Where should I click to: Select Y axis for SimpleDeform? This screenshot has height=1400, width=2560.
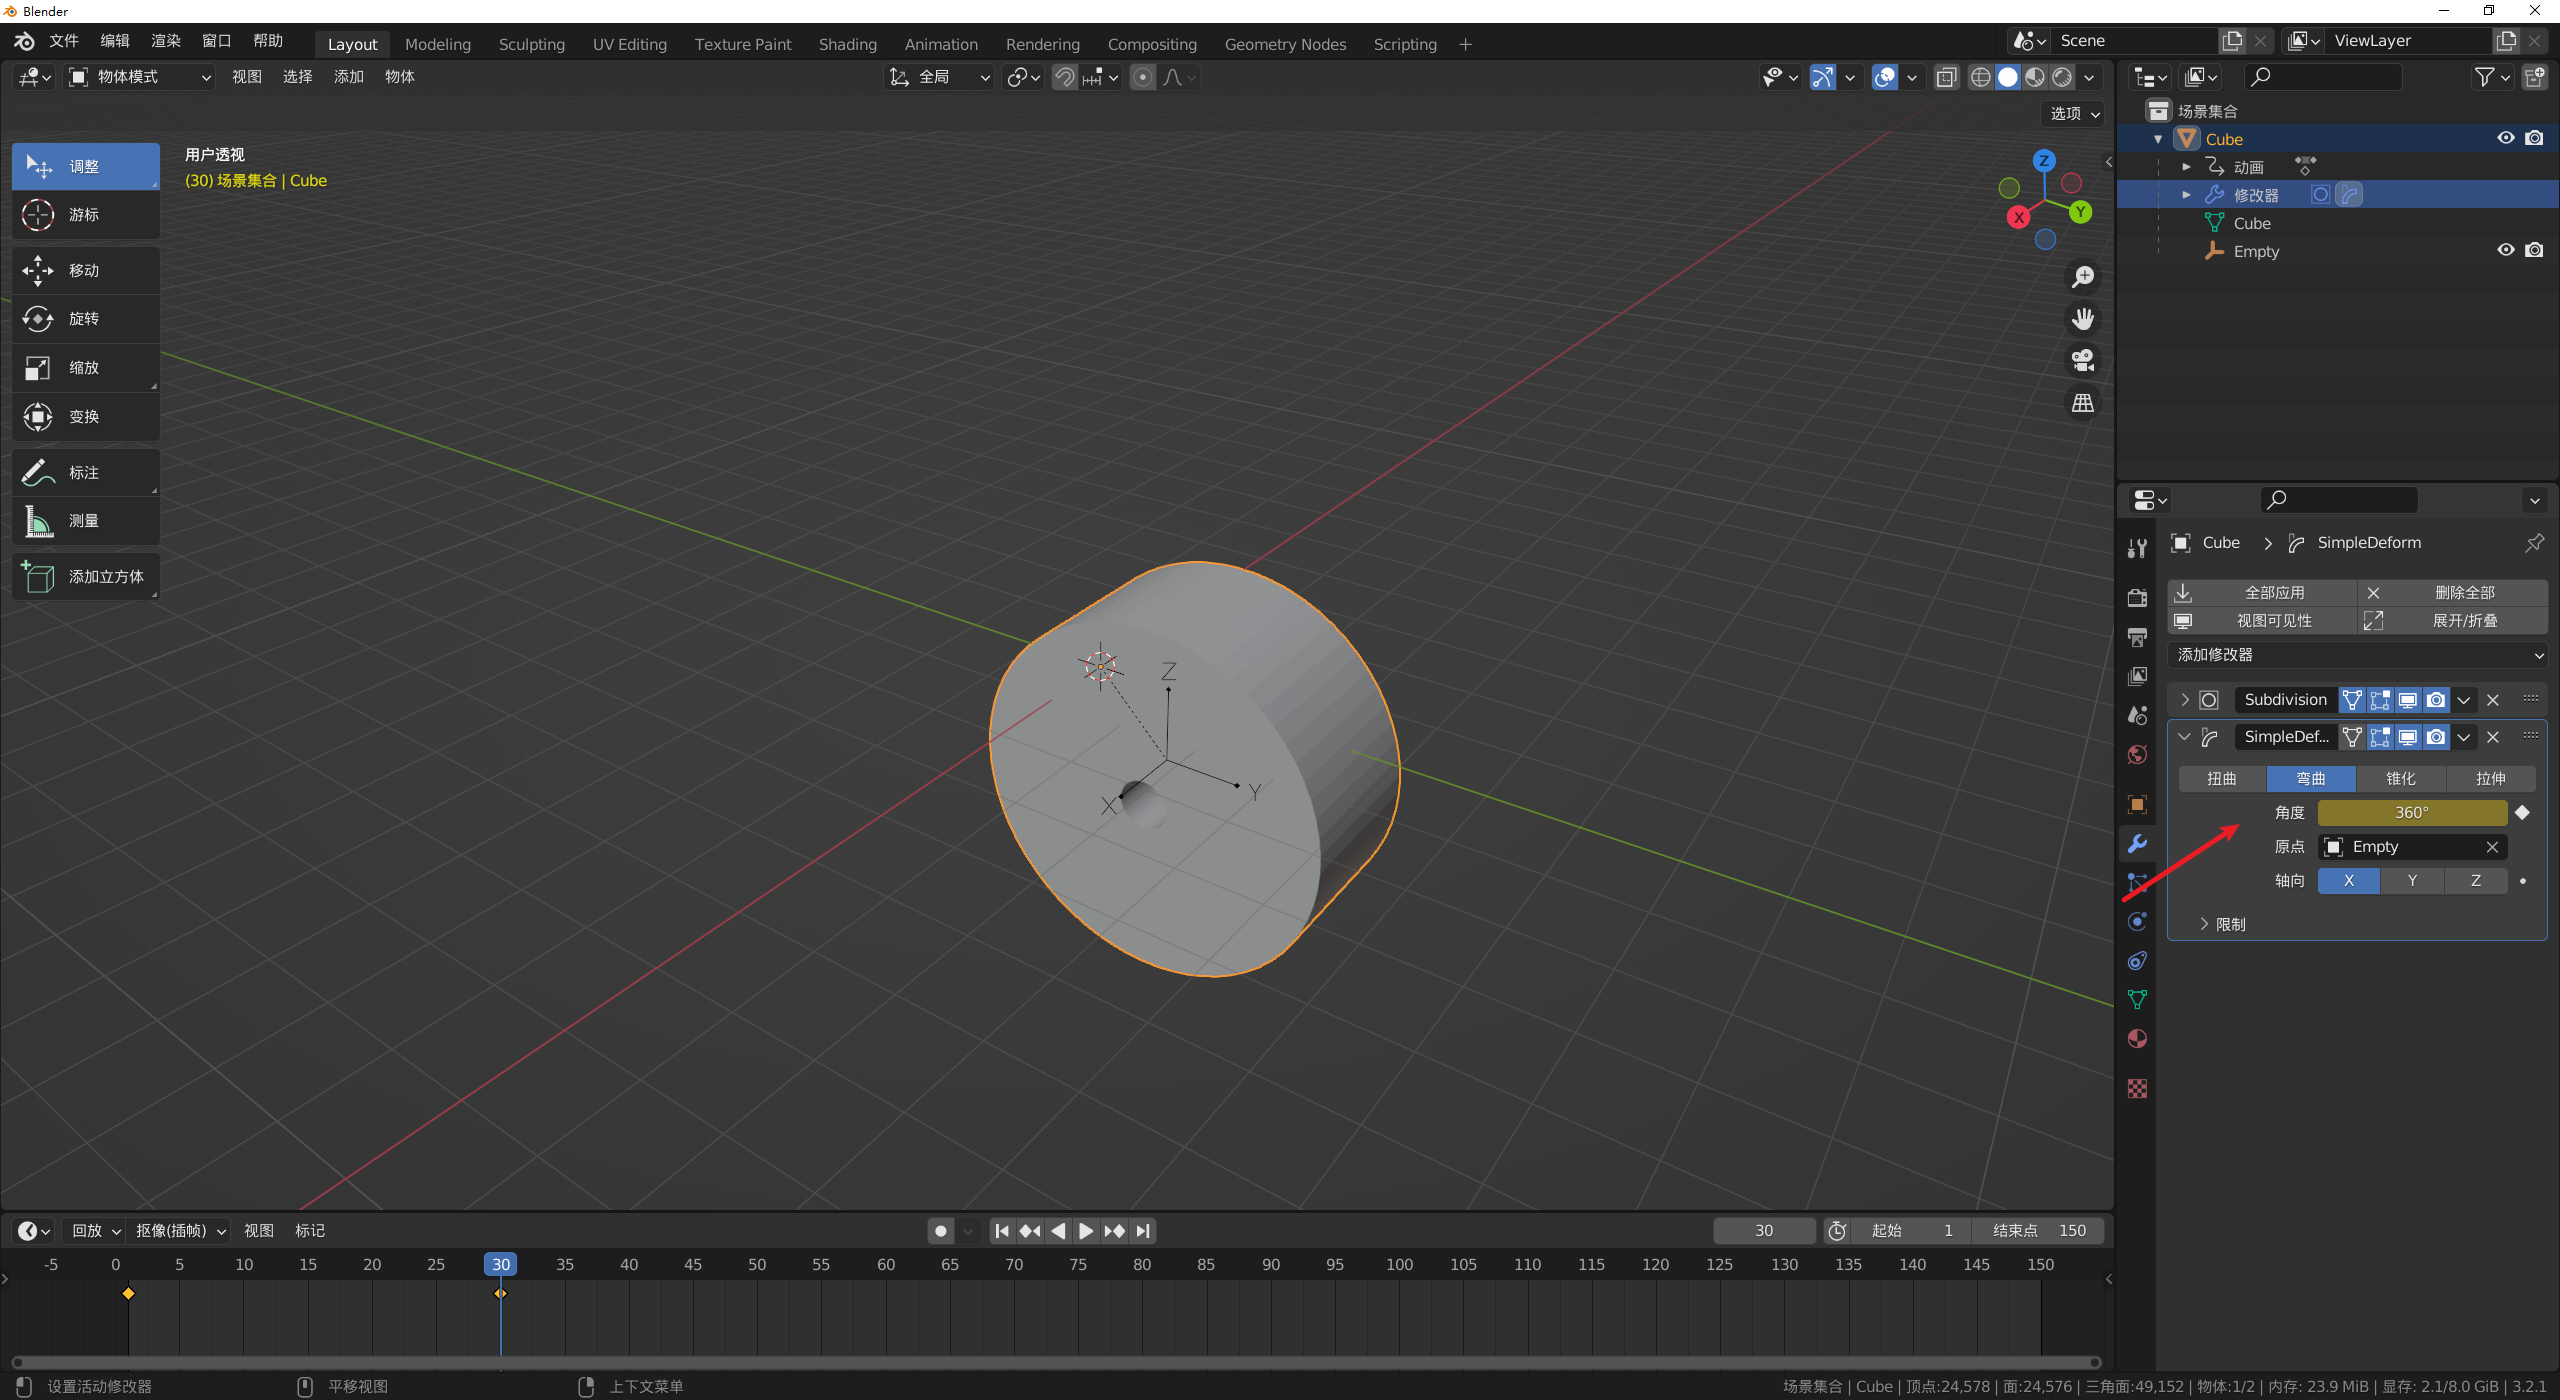(x=2412, y=881)
